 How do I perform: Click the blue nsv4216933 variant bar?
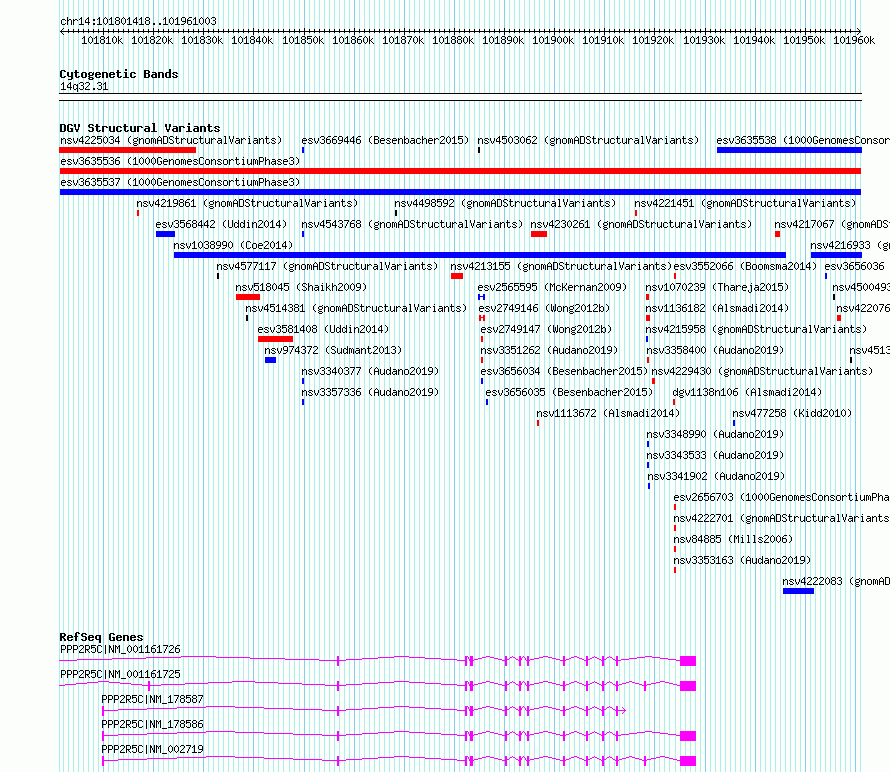(x=836, y=255)
